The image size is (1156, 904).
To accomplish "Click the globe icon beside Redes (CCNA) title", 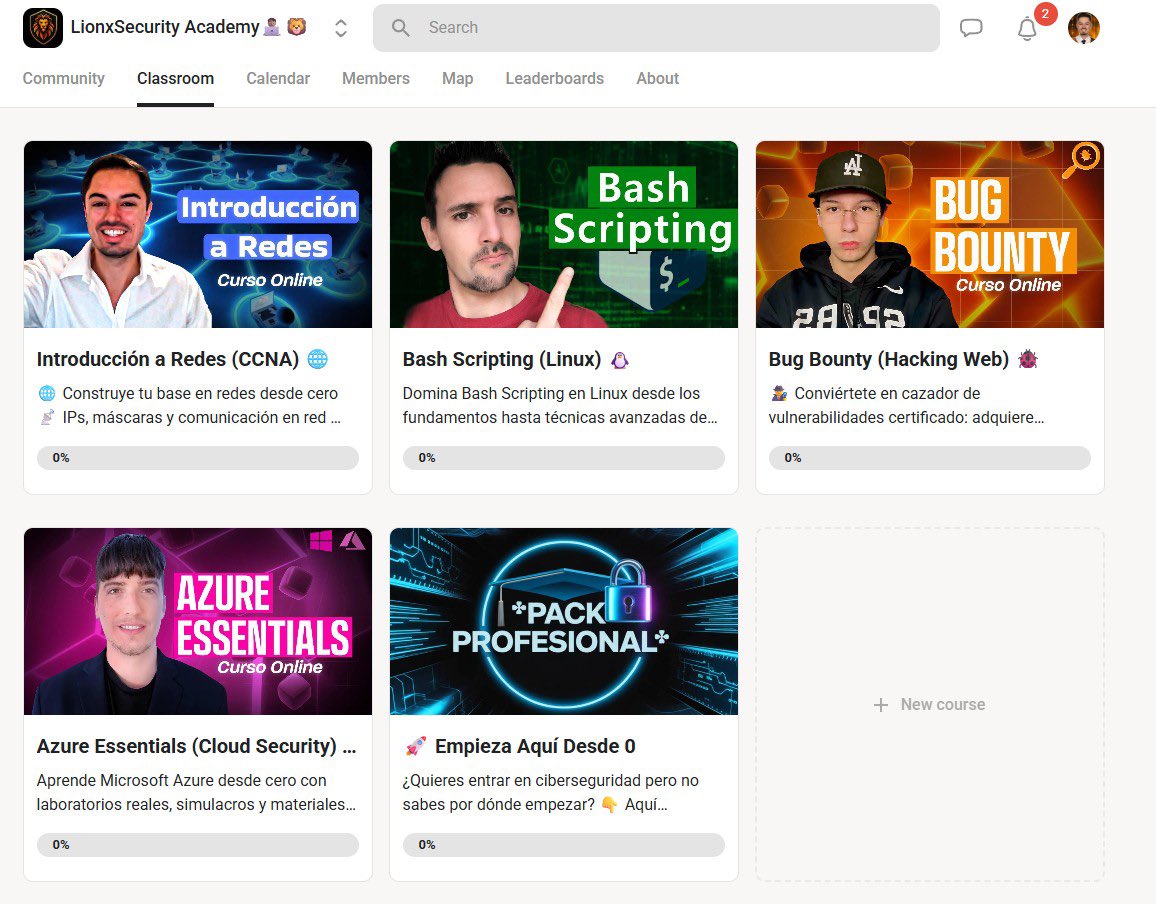I will coord(317,359).
